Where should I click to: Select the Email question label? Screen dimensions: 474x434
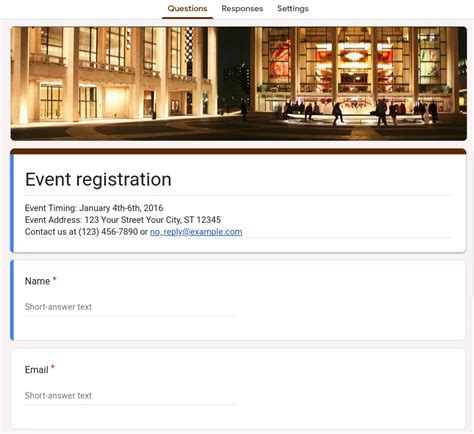[37, 370]
